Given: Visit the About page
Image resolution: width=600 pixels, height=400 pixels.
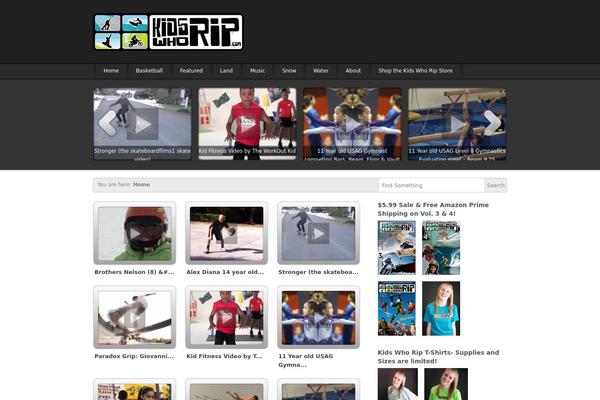Looking at the screenshot, I should click(x=353, y=71).
